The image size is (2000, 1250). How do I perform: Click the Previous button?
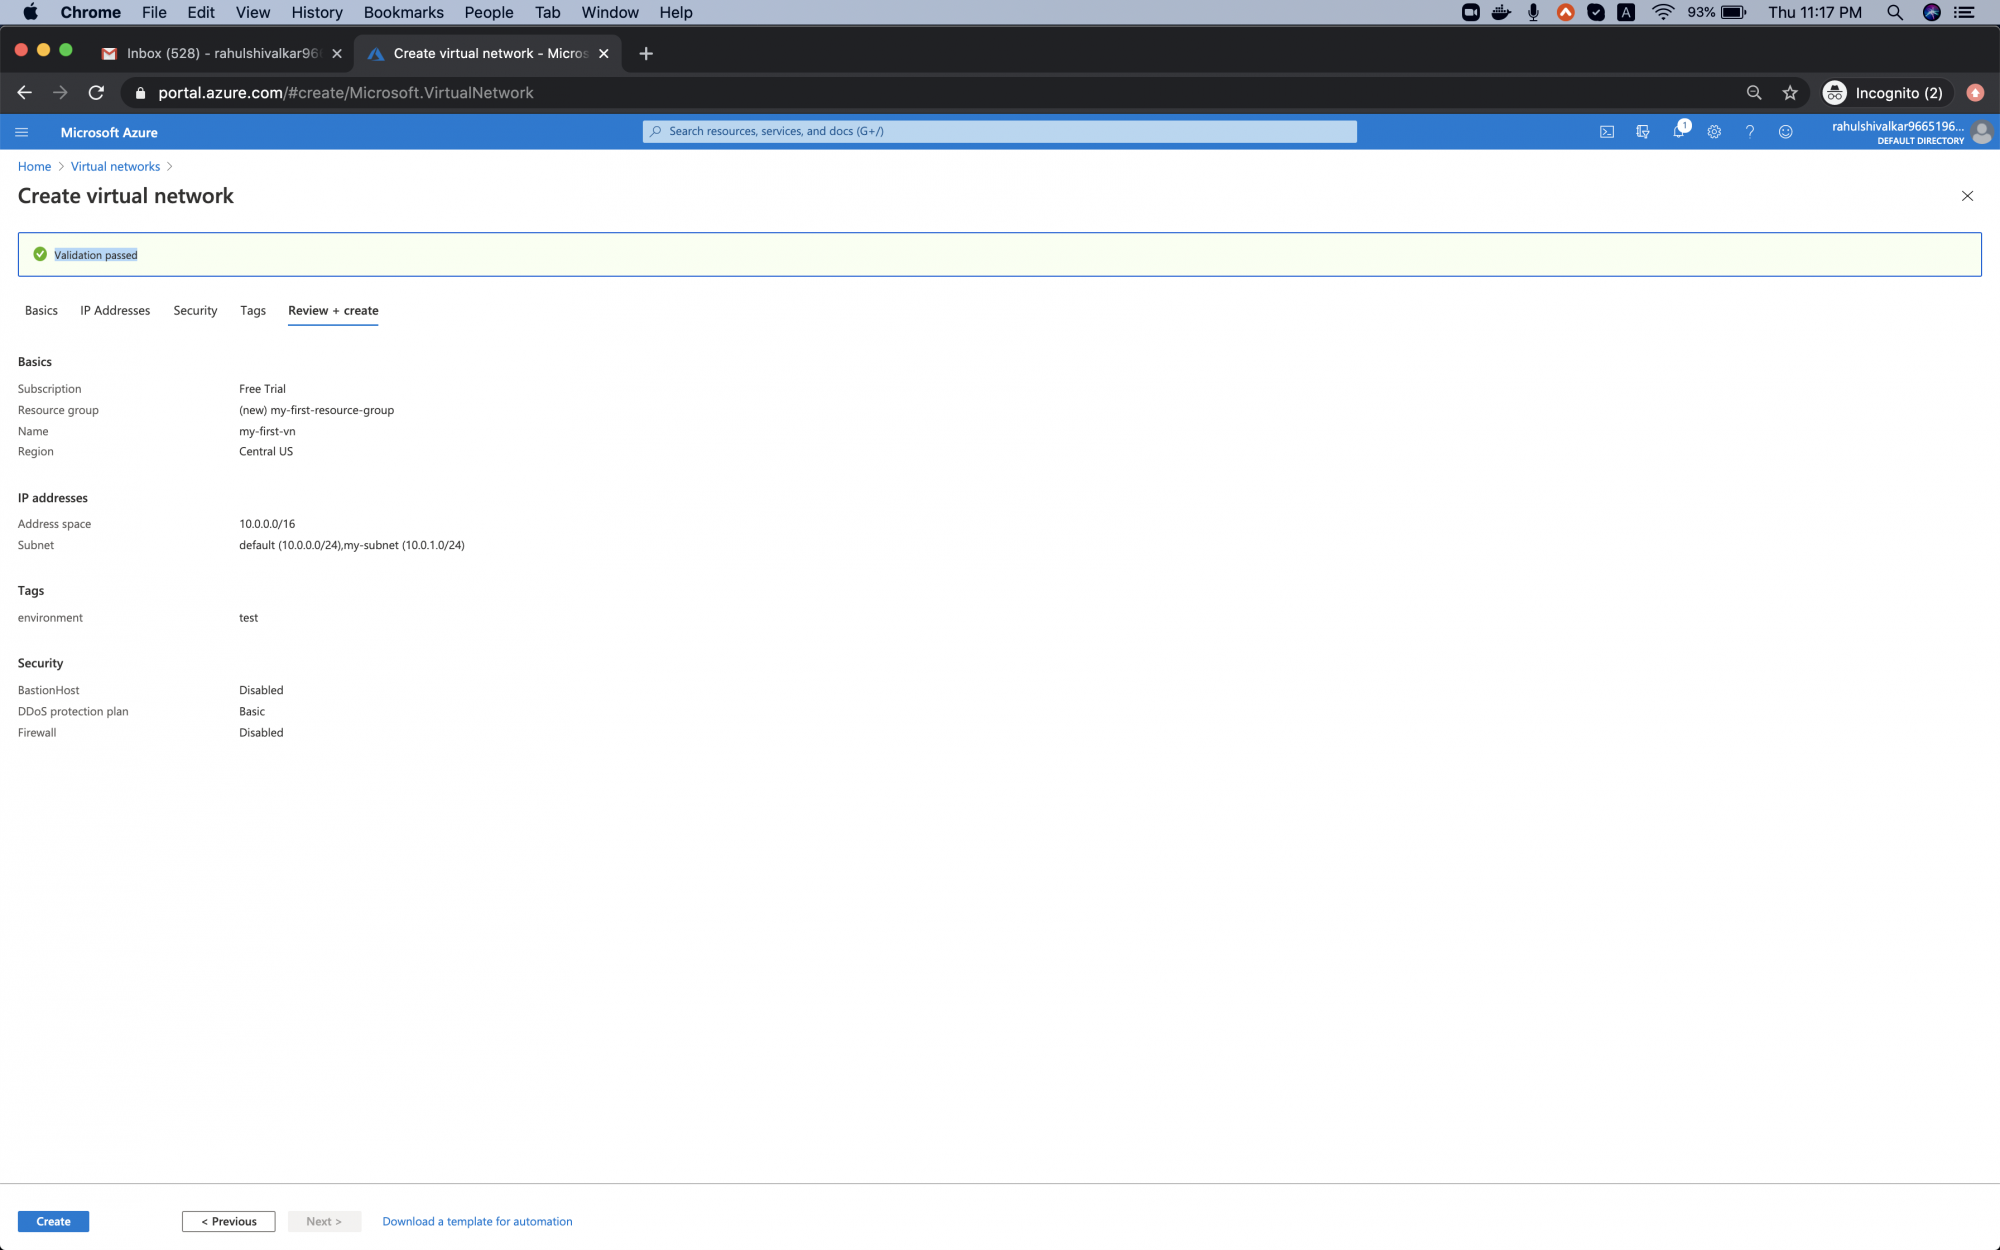pos(228,1221)
